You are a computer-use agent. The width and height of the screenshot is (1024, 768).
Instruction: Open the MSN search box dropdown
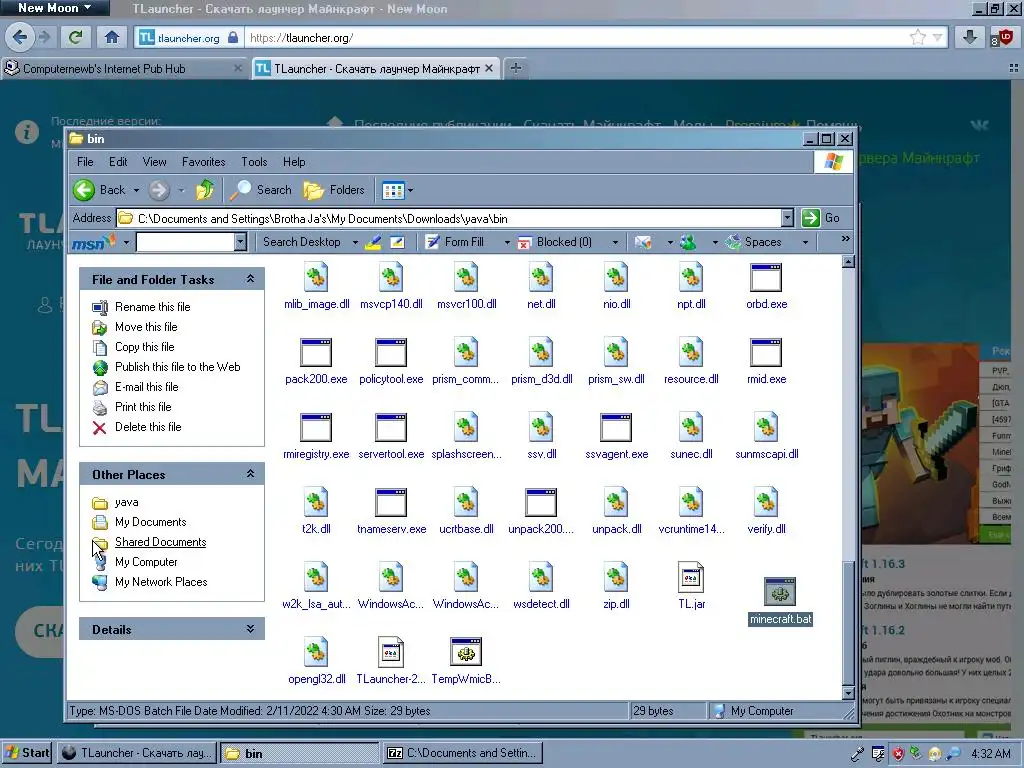coord(240,242)
